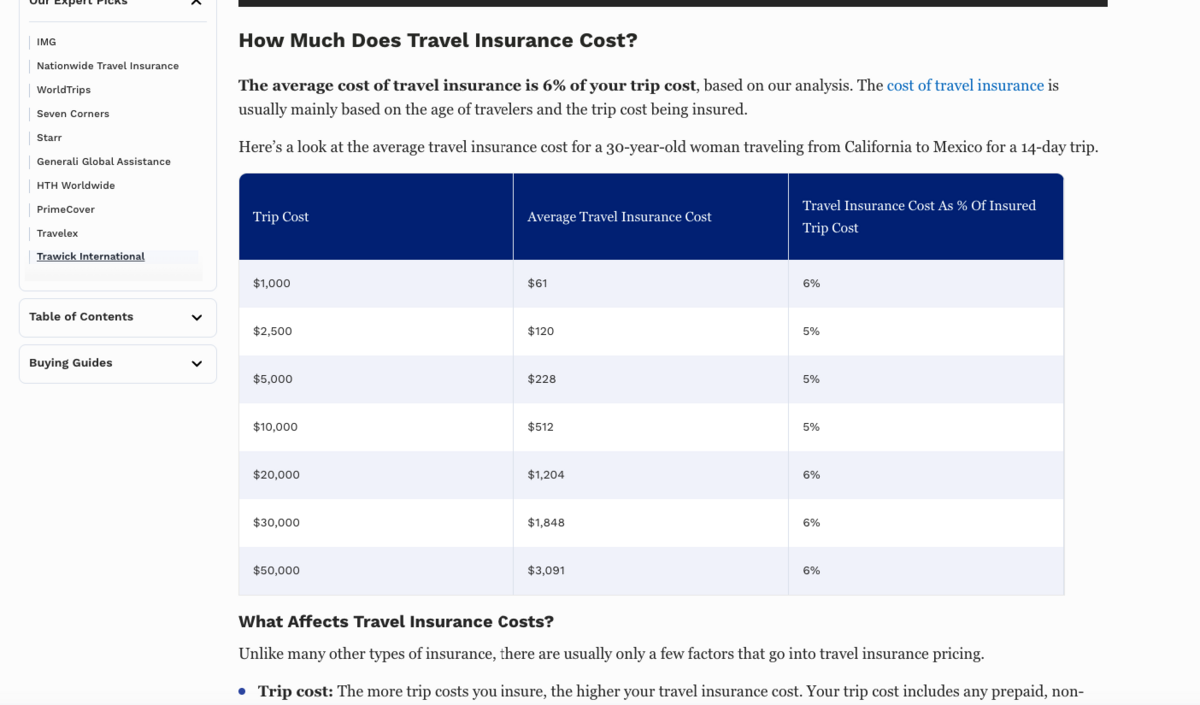Screen dimensions: 1200x705
Task: Select PrimeCover in the expert picks
Action: click(65, 209)
